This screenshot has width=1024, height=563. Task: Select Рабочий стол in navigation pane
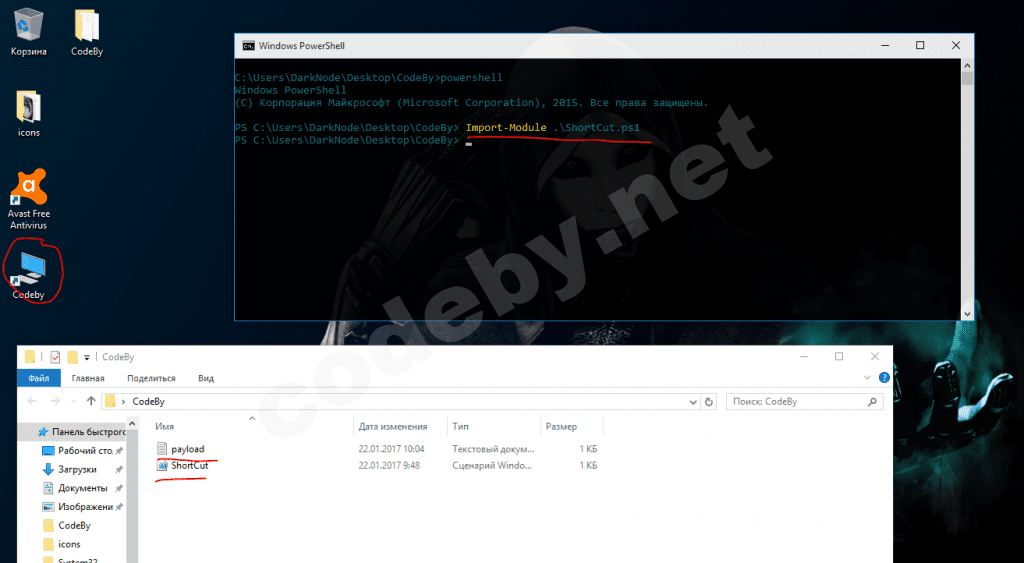coord(77,451)
